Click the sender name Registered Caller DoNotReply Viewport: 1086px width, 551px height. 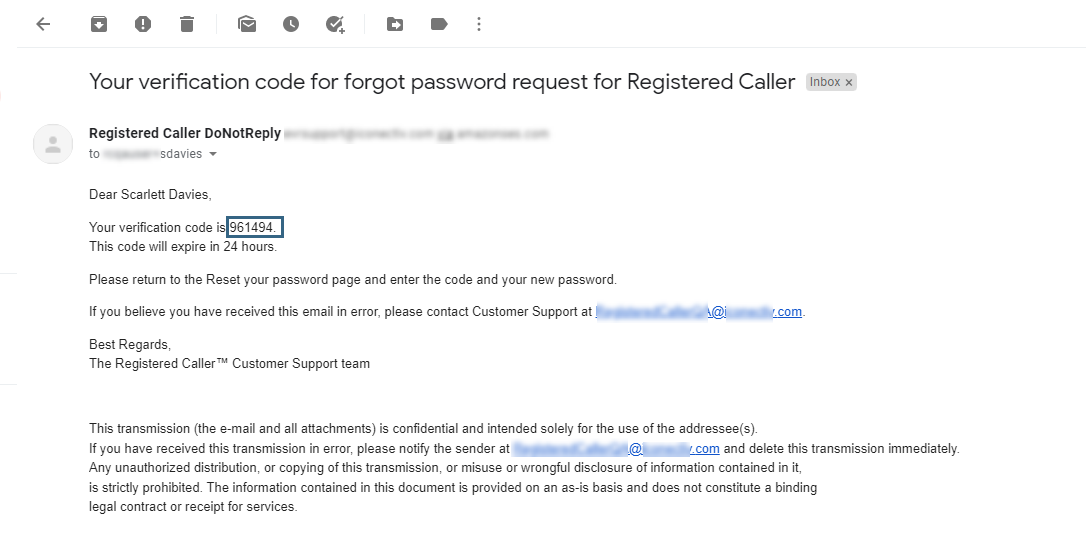pos(185,133)
